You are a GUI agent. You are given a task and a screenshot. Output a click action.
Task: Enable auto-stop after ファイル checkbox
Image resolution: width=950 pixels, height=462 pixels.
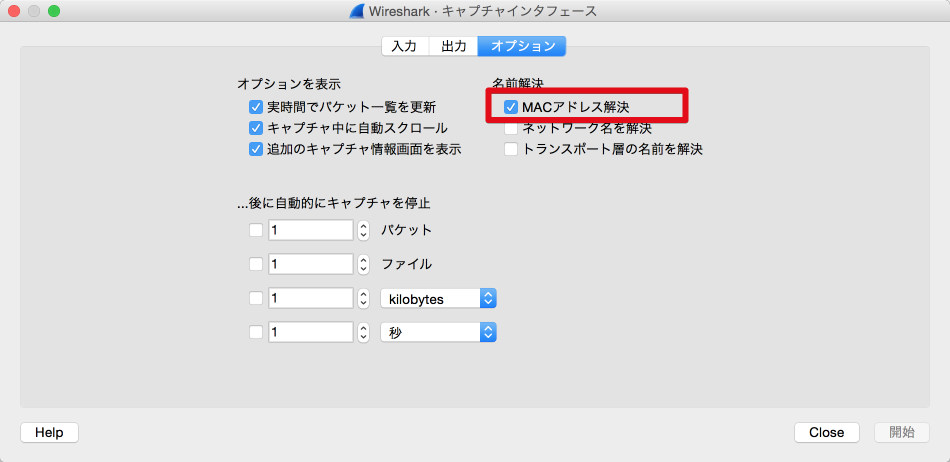tap(256, 264)
